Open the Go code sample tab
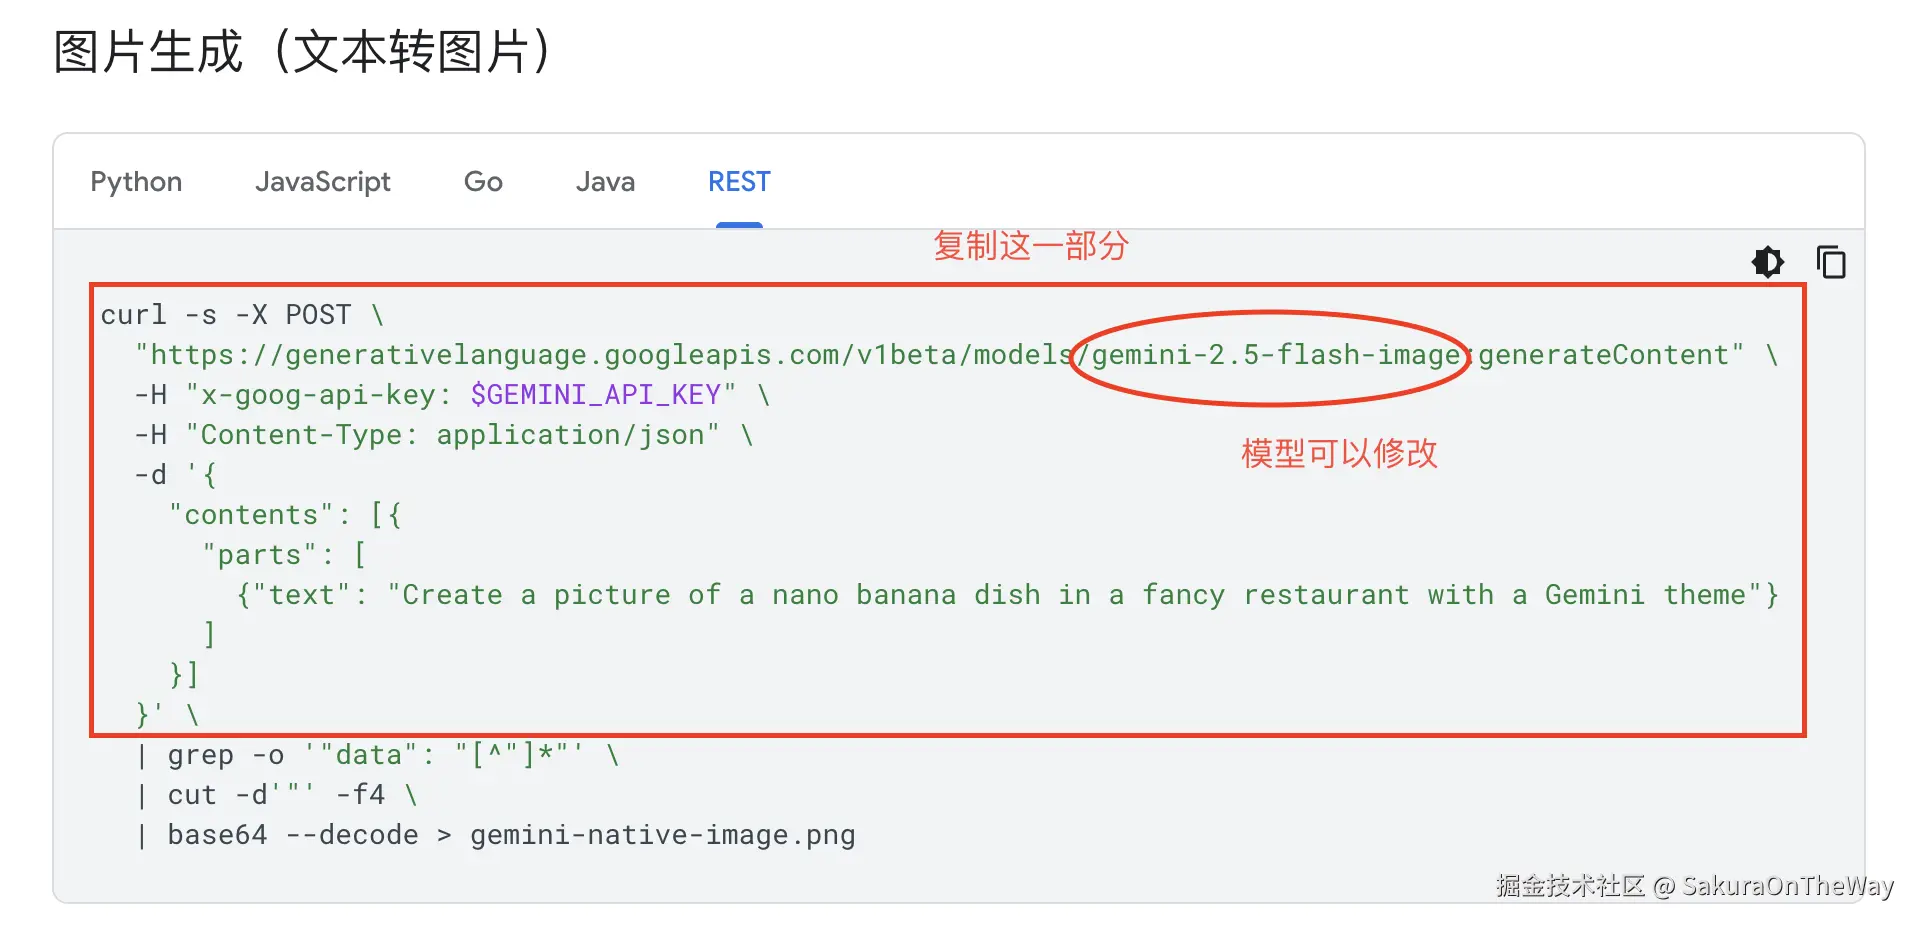This screenshot has width=1920, height=926. [x=483, y=181]
